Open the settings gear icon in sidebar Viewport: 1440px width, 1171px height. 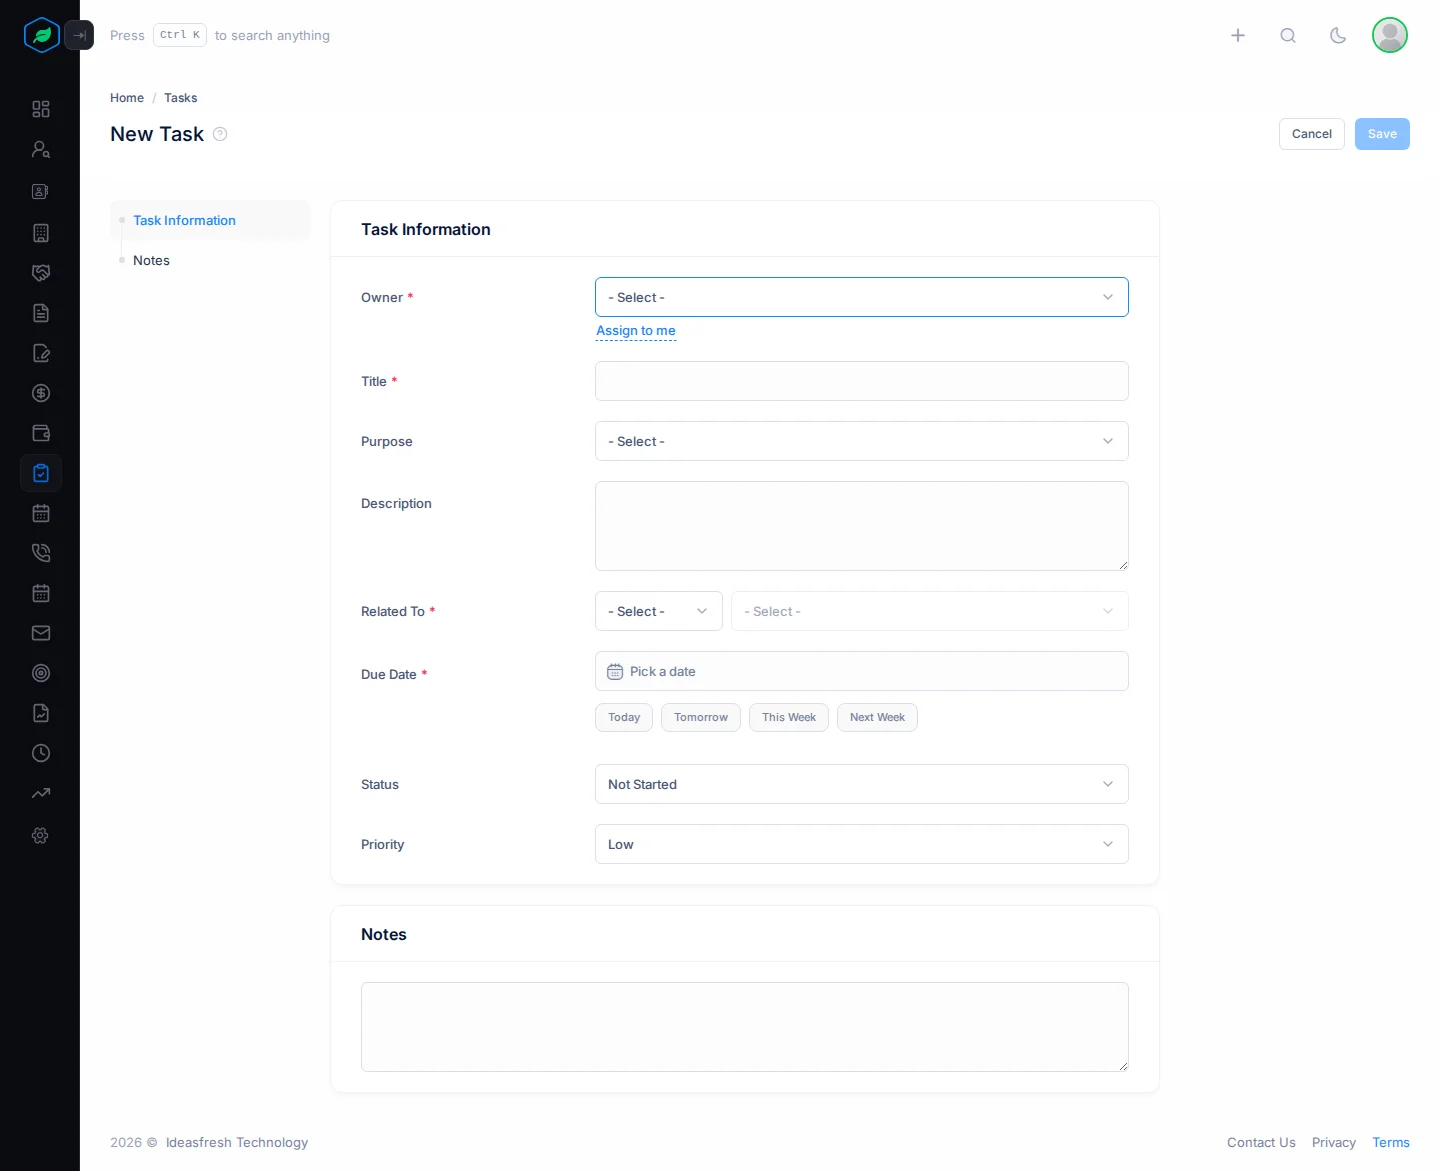pos(41,835)
